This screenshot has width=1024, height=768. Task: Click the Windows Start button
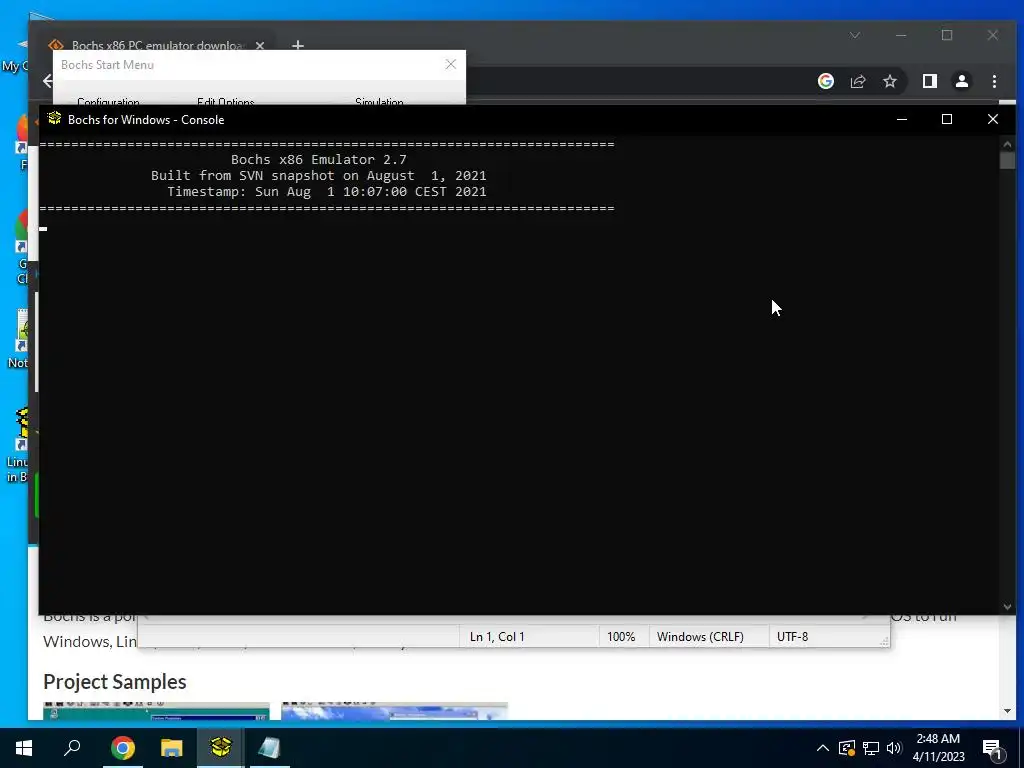pyautogui.click(x=24, y=747)
